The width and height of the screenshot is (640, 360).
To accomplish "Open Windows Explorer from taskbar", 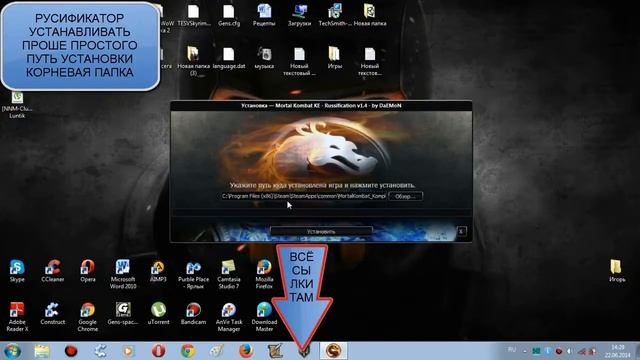I will pos(42,351).
